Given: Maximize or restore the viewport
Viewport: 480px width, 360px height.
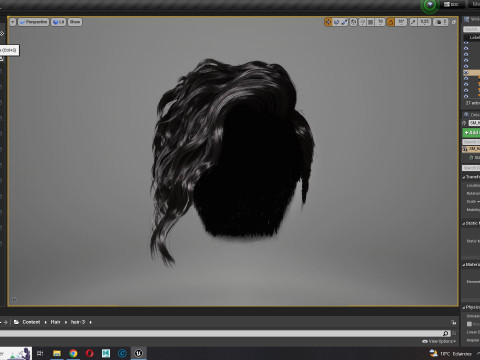Looking at the screenshot, I should tap(453, 22).
